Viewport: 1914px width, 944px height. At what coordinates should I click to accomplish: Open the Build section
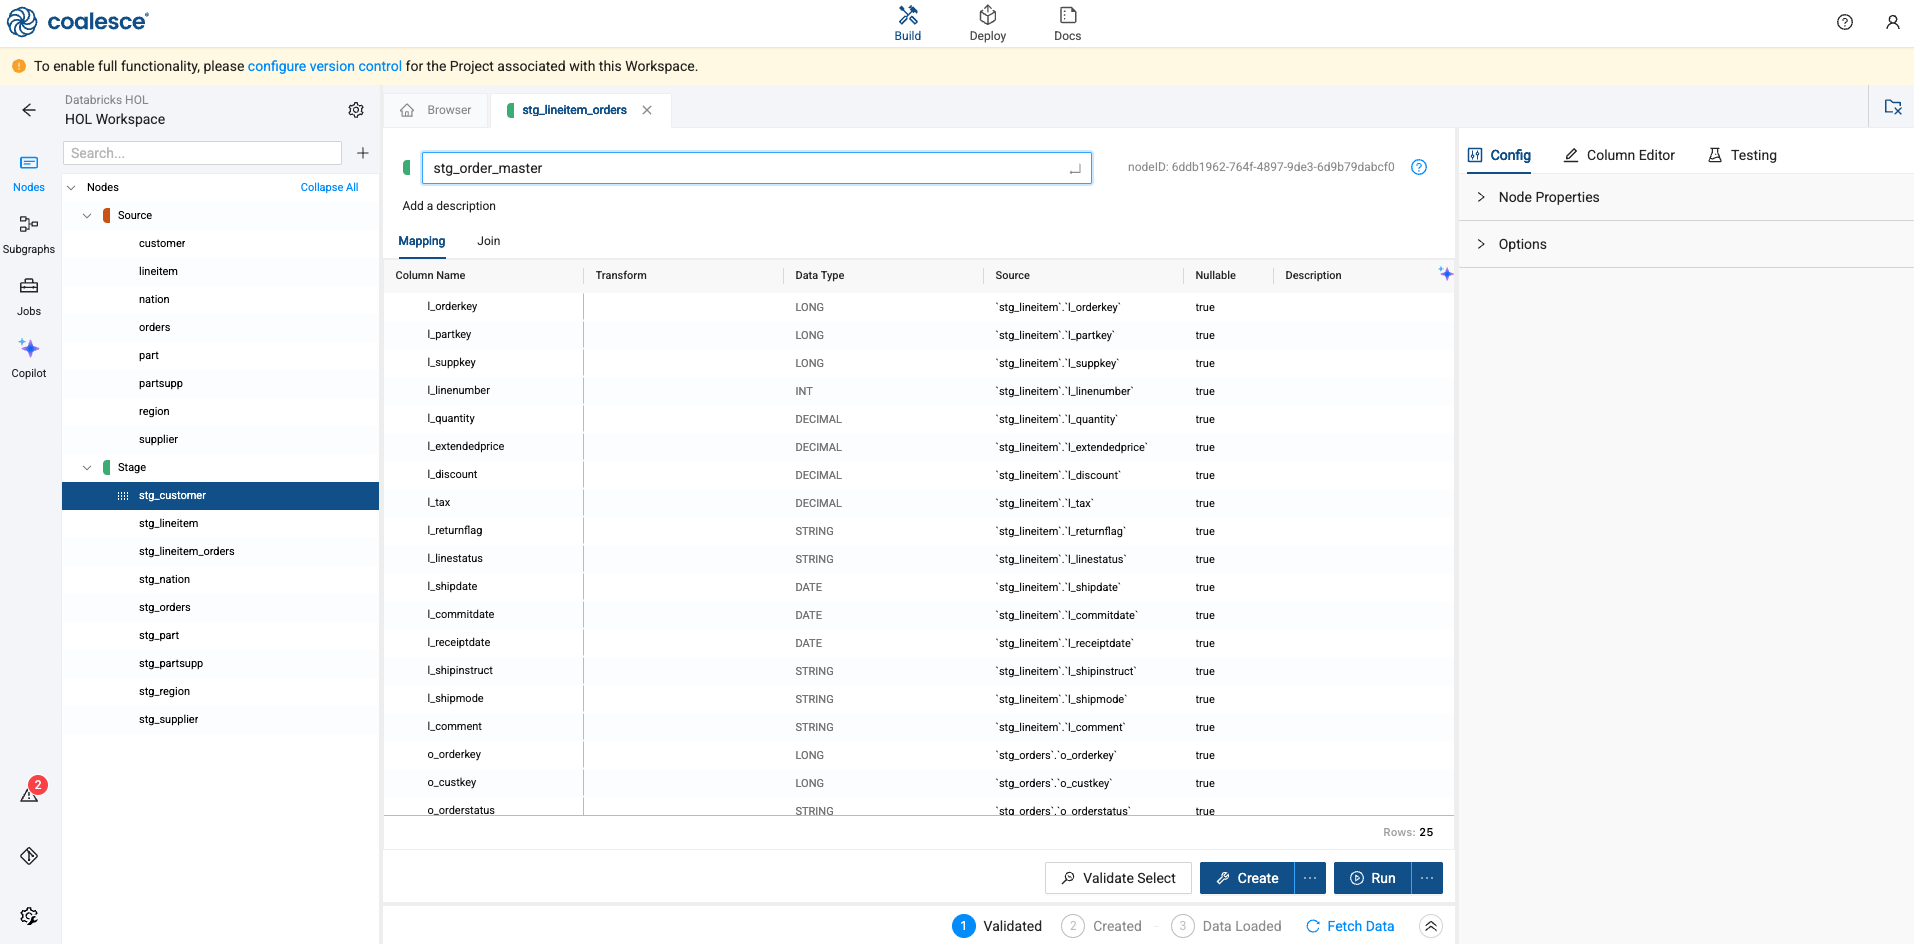pos(908,24)
